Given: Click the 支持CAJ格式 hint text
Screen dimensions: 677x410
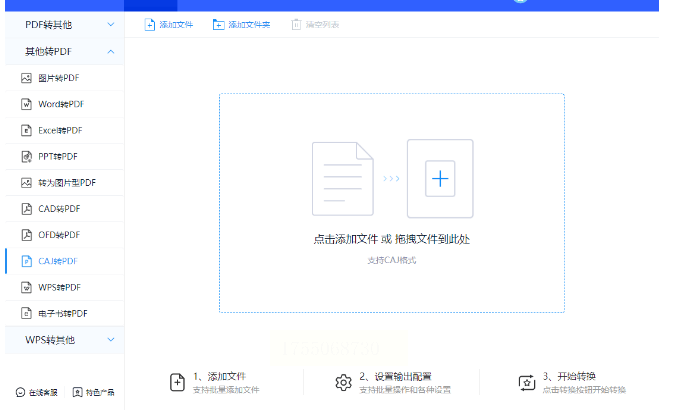Looking at the screenshot, I should (x=392, y=260).
